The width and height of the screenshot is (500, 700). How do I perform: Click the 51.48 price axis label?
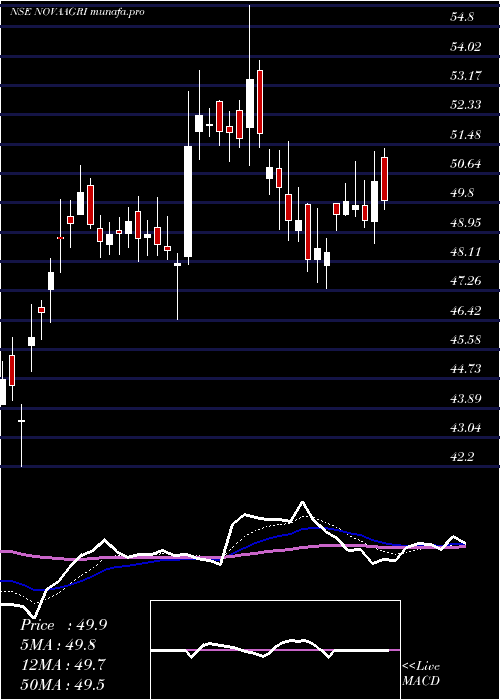467,134
